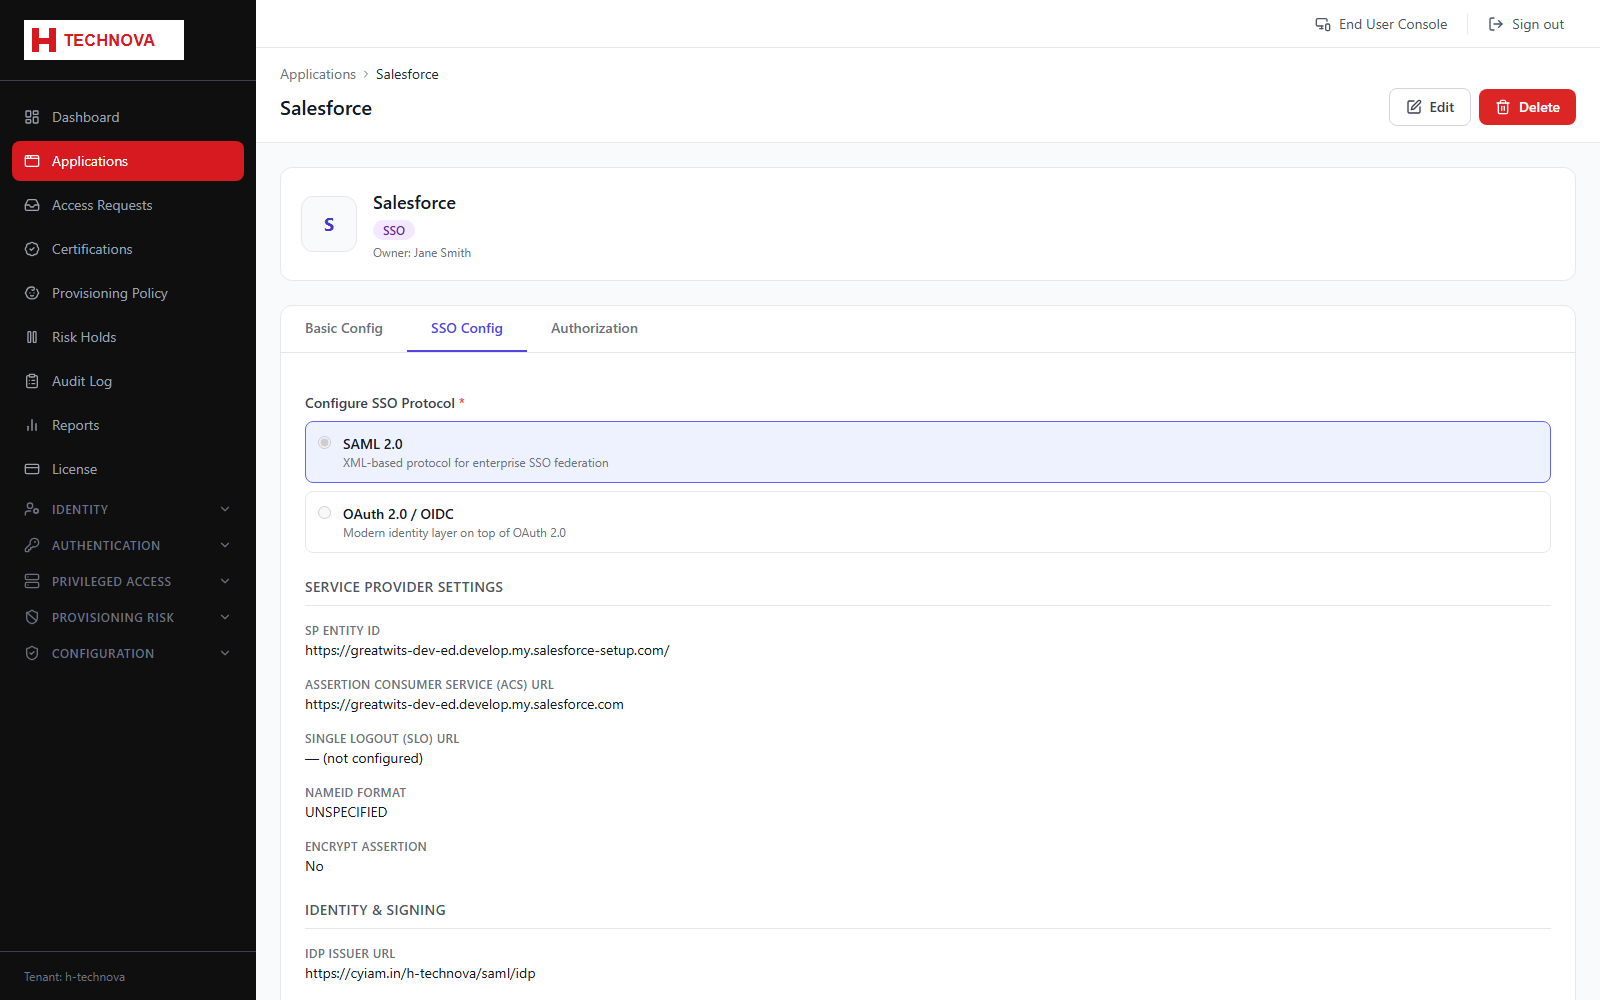Viewport: 1600px width, 1000px height.
Task: Switch to the Authorization tab
Action: [x=594, y=328]
